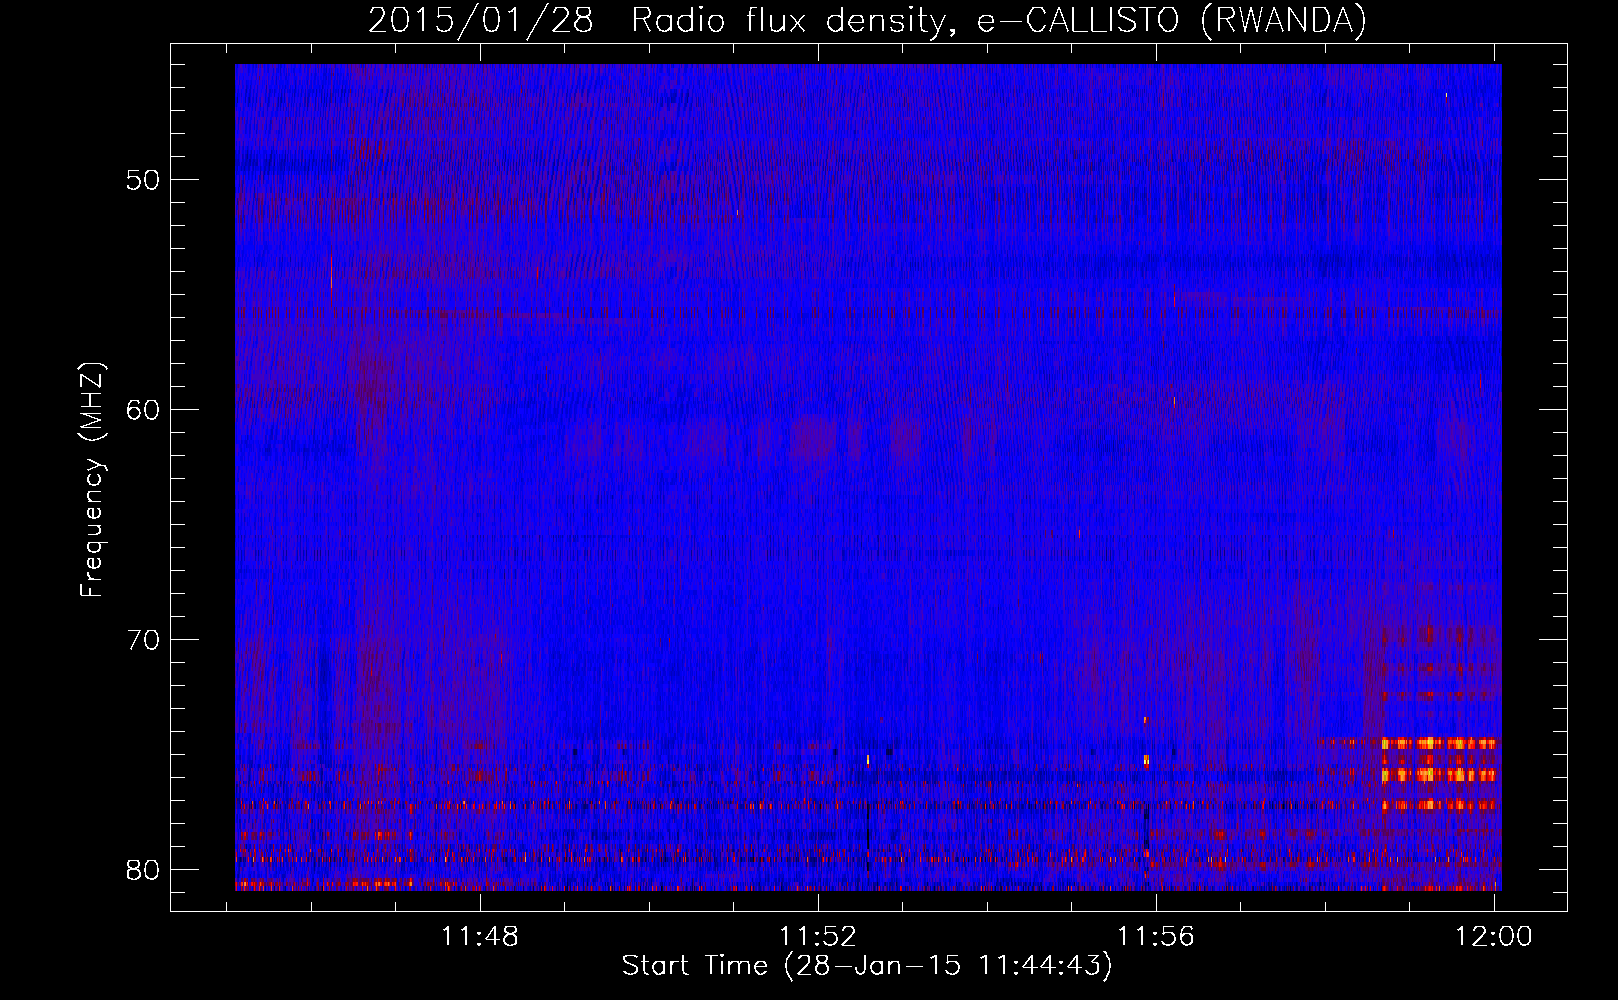
Task: Click the 80 frequency tick label
Action: click(x=143, y=870)
